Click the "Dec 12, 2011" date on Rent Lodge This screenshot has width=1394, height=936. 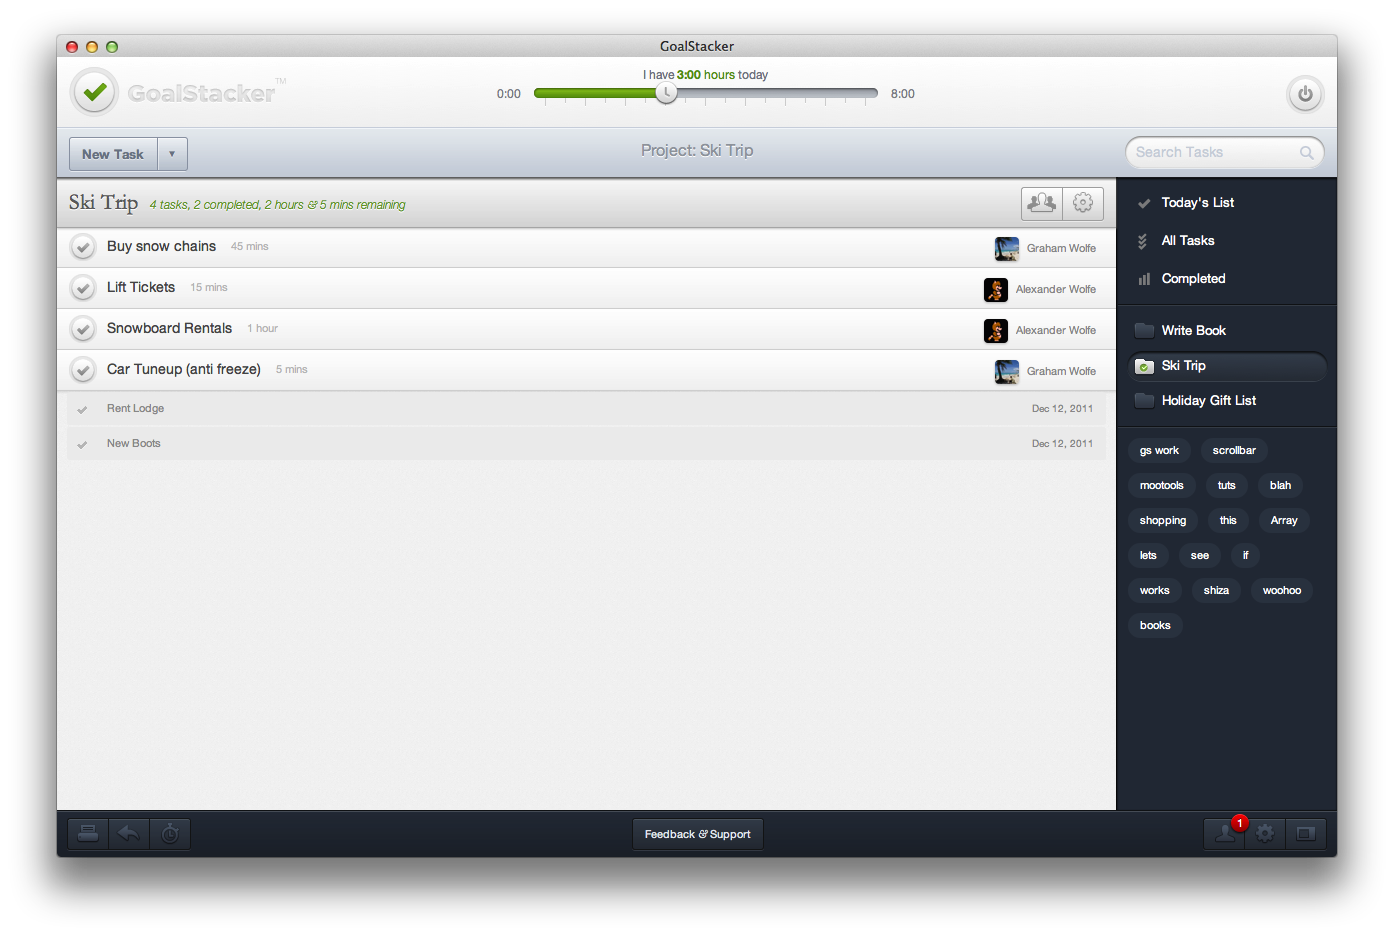pos(1062,408)
